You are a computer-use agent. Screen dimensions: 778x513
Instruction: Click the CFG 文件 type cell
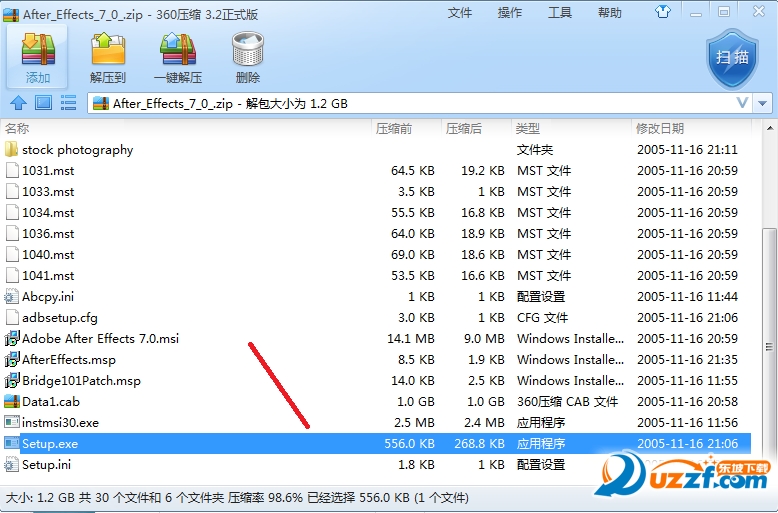pos(542,318)
